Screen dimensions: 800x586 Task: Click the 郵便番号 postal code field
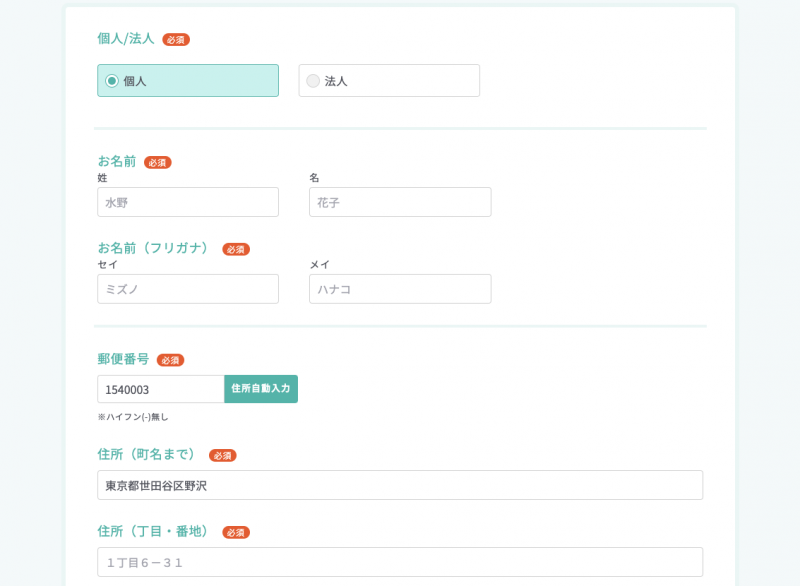click(160, 389)
